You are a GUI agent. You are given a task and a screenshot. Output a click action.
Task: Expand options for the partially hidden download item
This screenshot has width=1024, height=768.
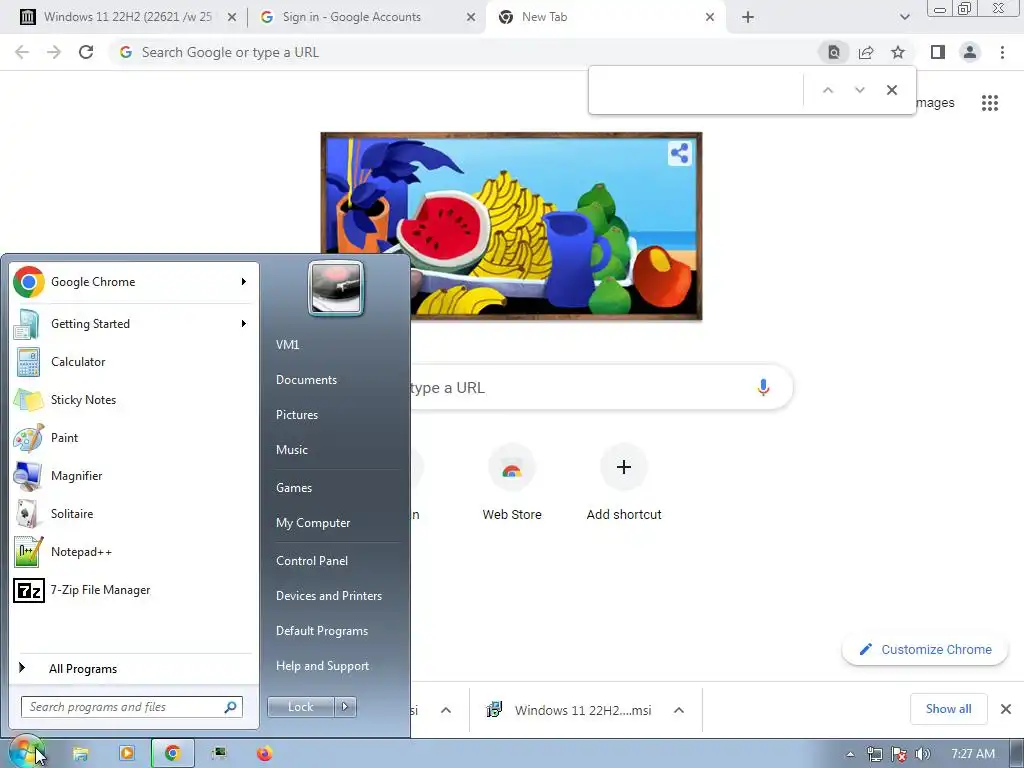446,710
